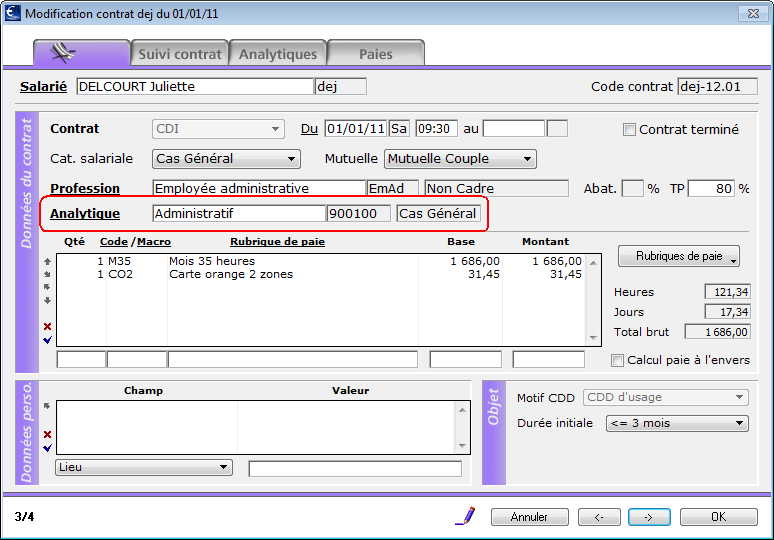The width and height of the screenshot is (774, 540).
Task: Open the Cat. salariale dropdown
Action: point(226,159)
